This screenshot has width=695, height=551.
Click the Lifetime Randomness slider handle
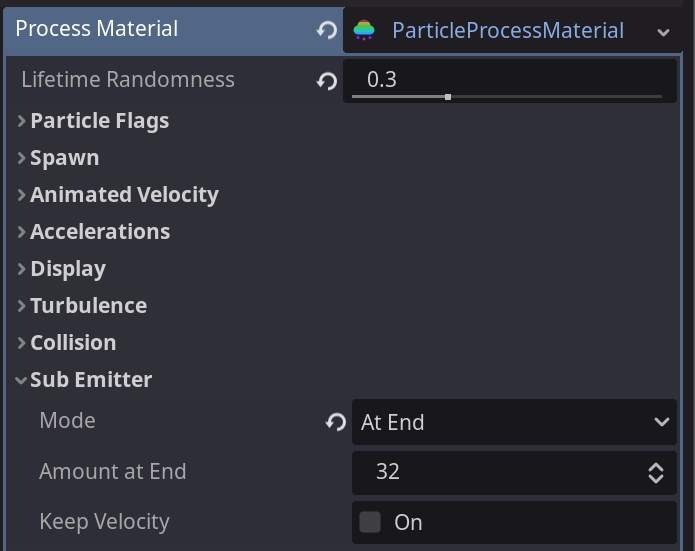(448, 97)
